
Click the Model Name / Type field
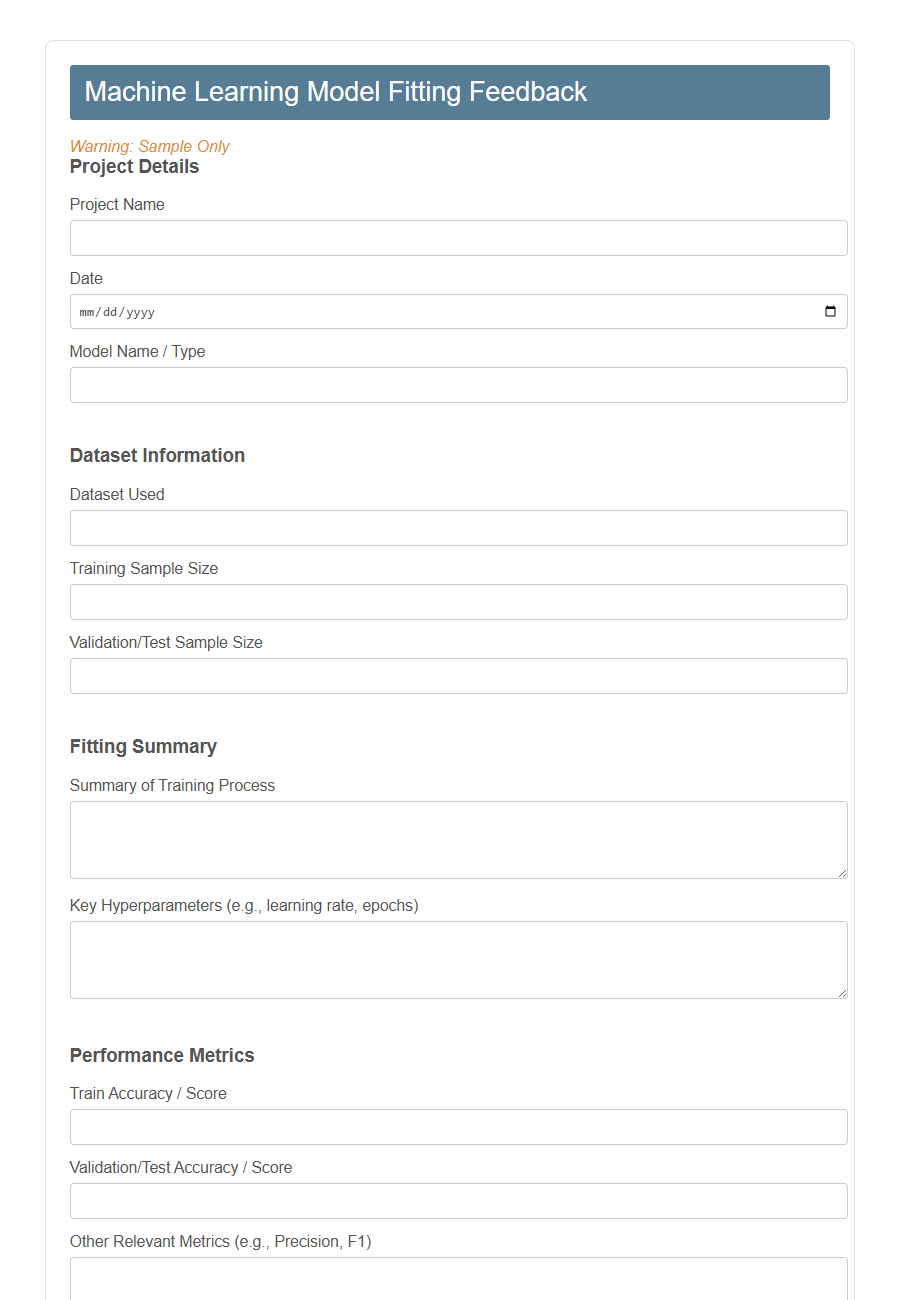[458, 384]
